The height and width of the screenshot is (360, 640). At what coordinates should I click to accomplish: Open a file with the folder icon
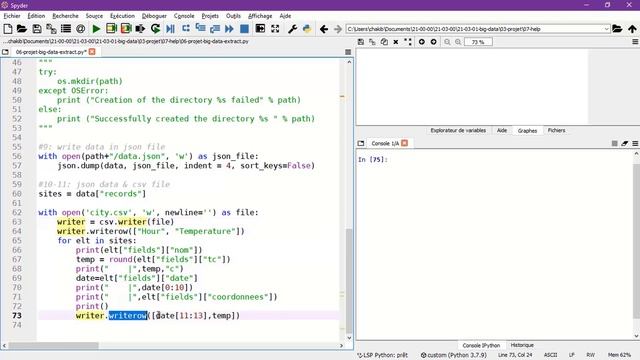tap(22, 29)
